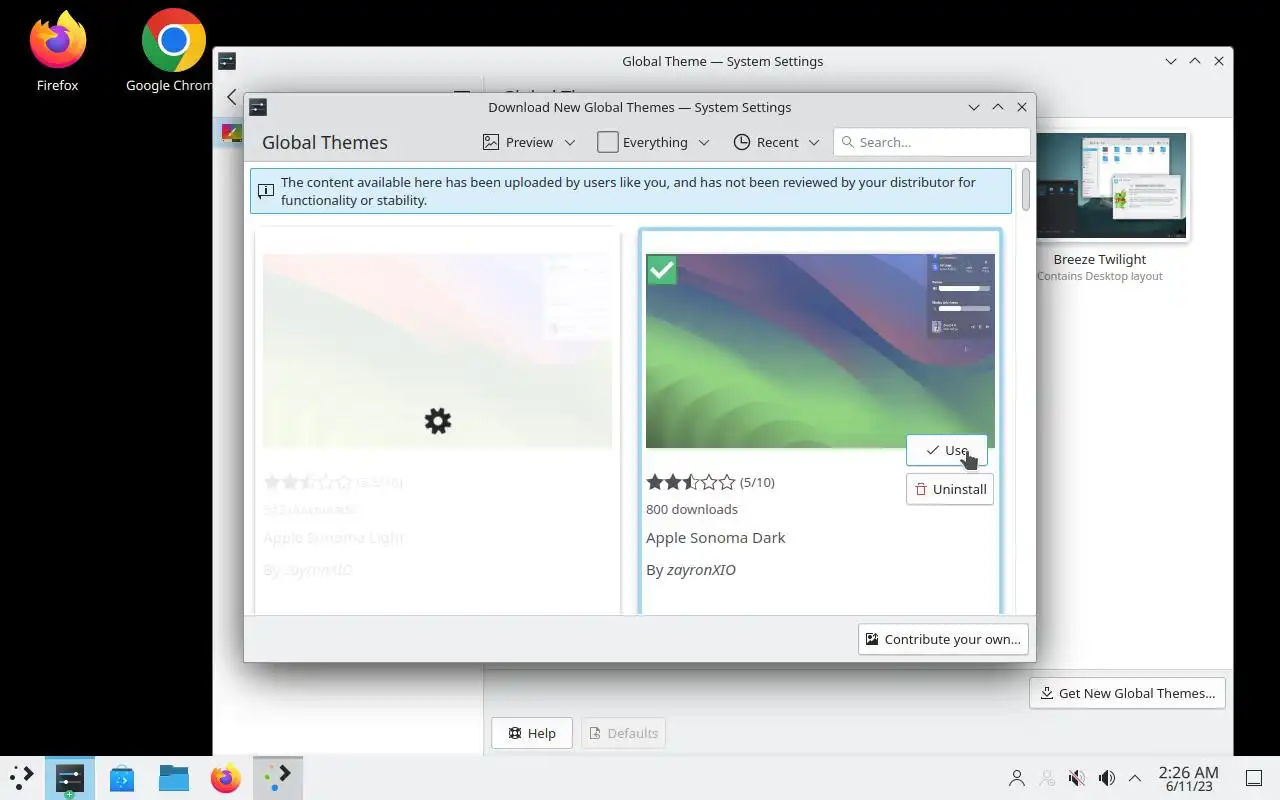Image resolution: width=1280 pixels, height=800 pixels.
Task: Click the back arrow in System Settings window
Action: (x=231, y=97)
